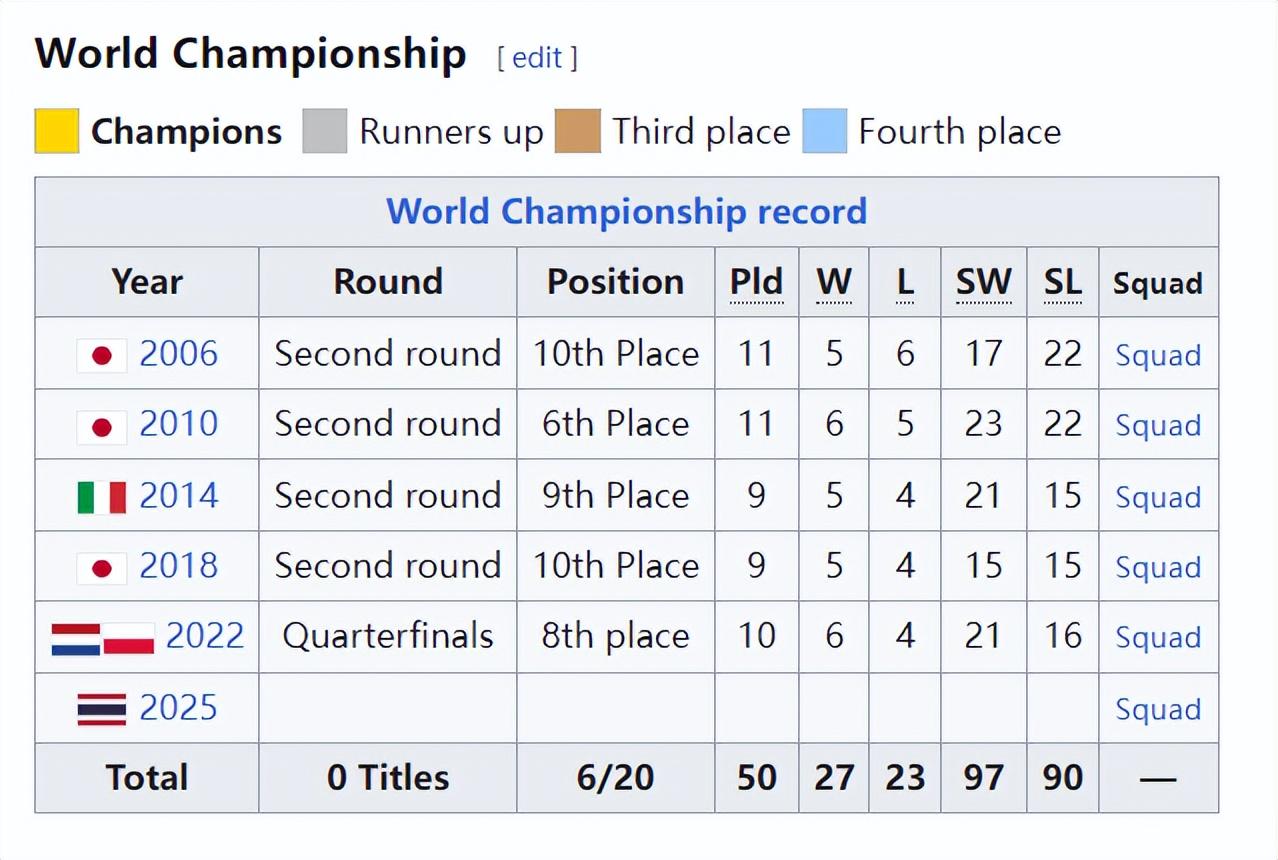Click the gray Runners up swatch
Image resolution: width=1278 pixels, height=860 pixels.
[325, 132]
